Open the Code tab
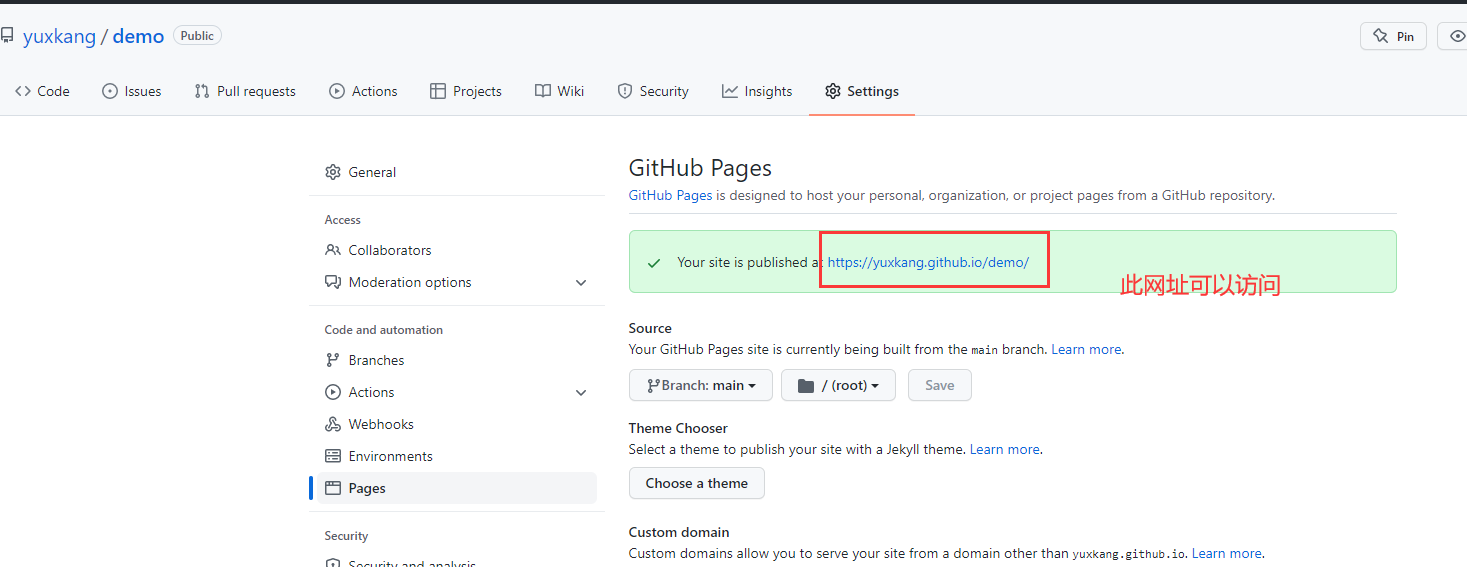Screen dimensions: 1467x567 point(42,91)
